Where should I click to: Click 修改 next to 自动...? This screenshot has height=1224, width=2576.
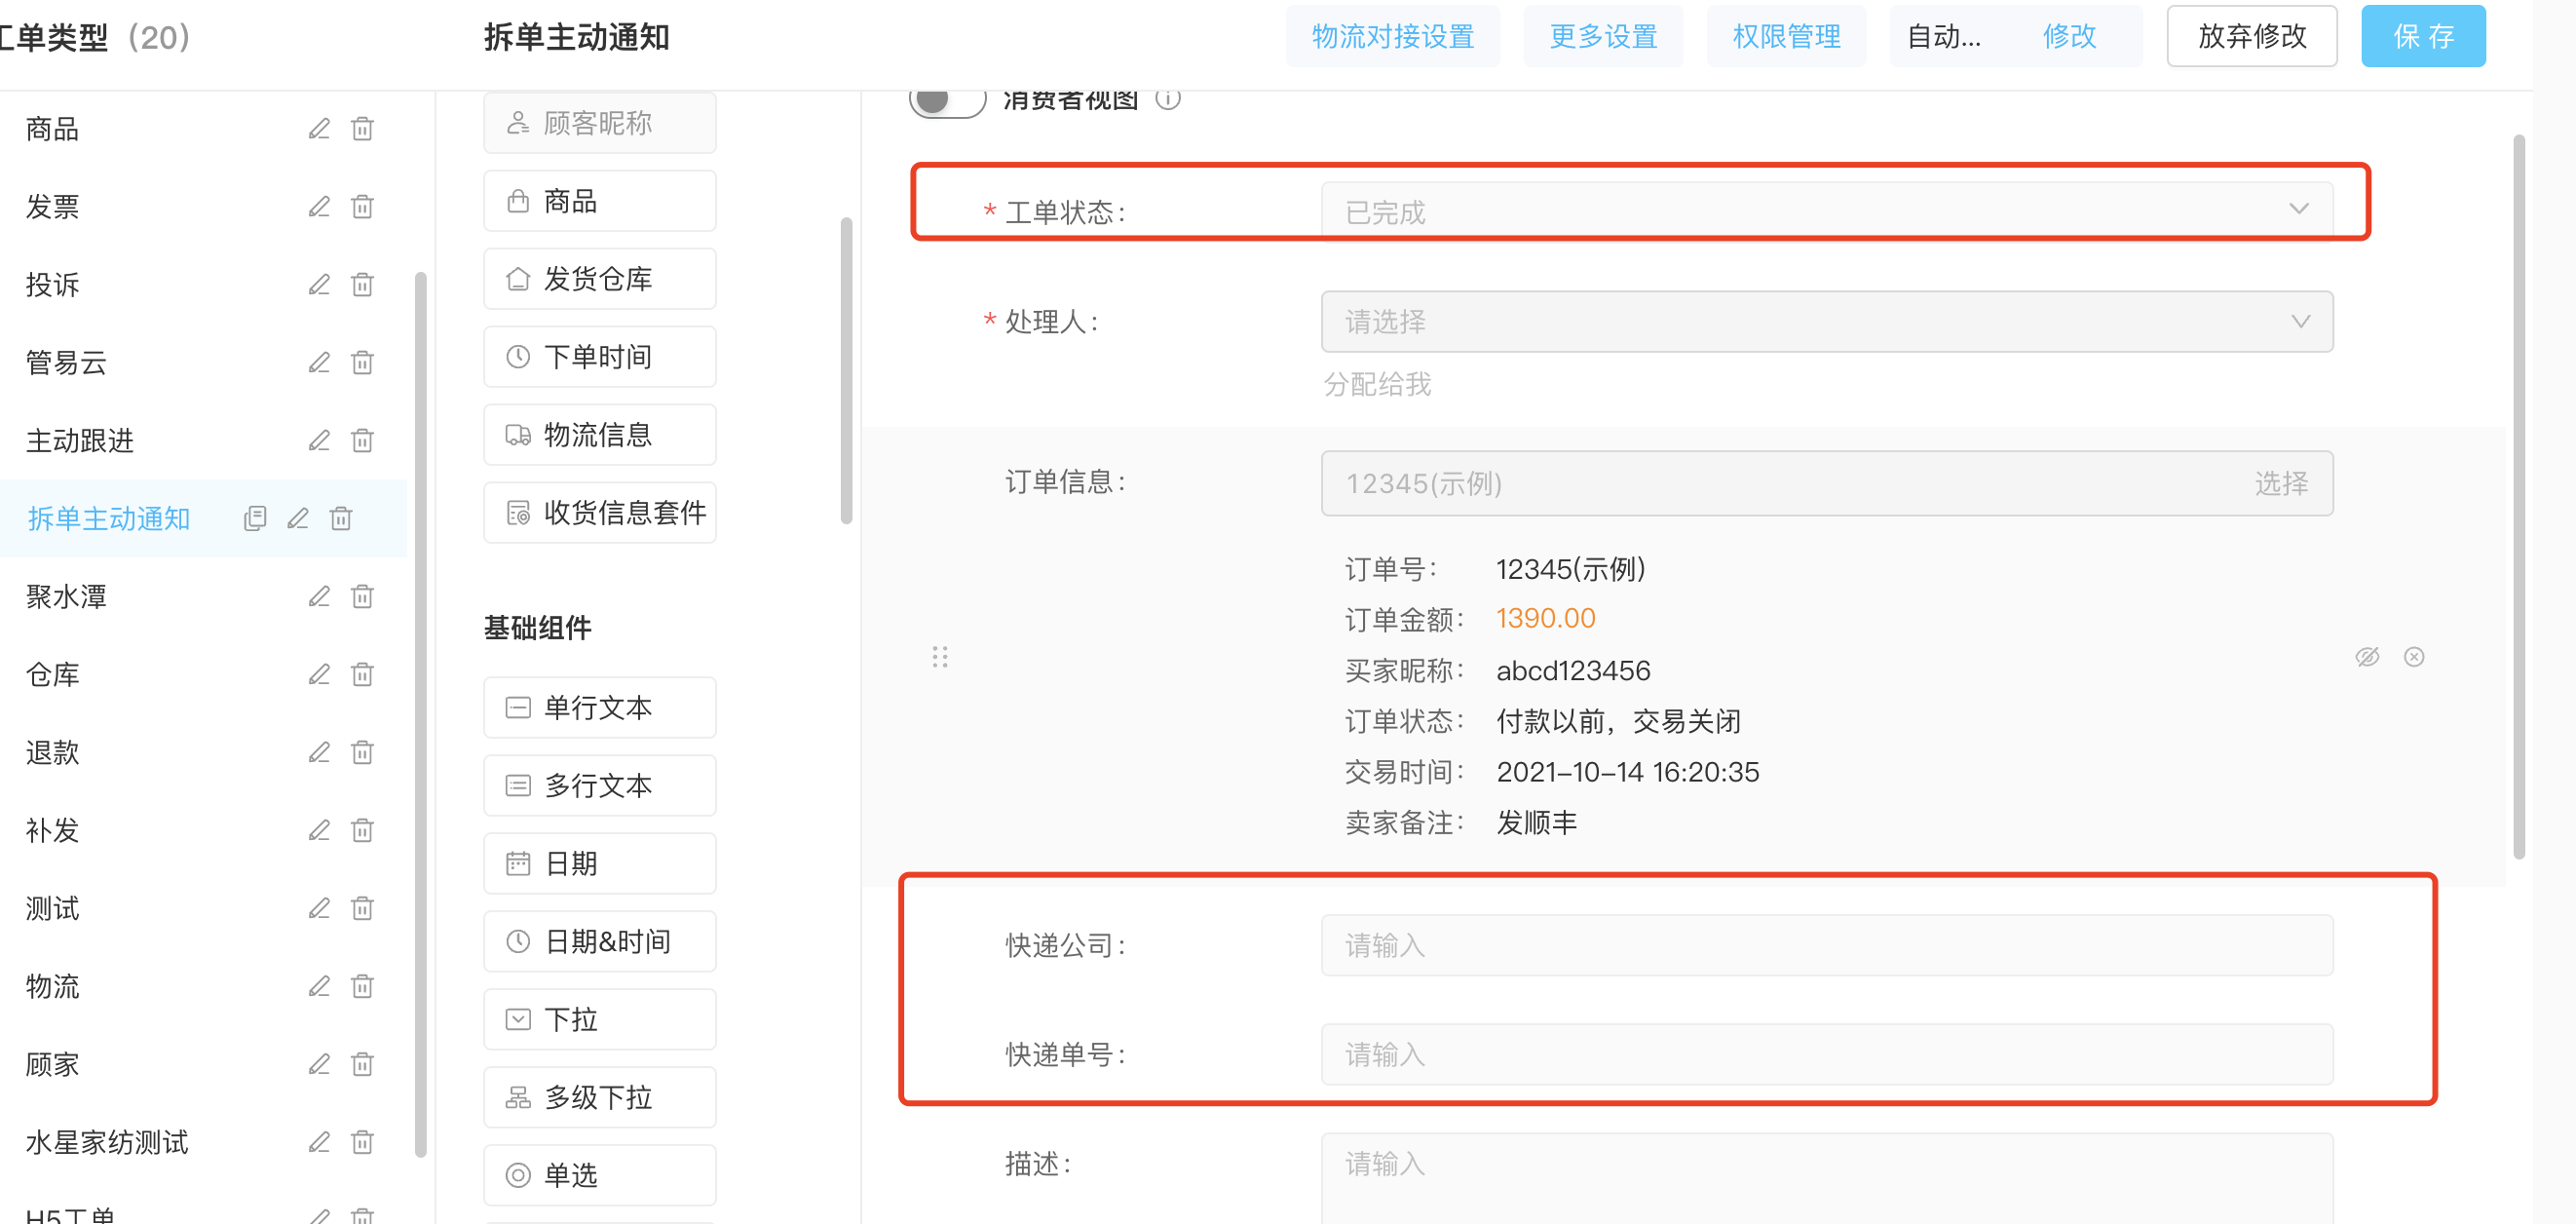tap(2069, 37)
